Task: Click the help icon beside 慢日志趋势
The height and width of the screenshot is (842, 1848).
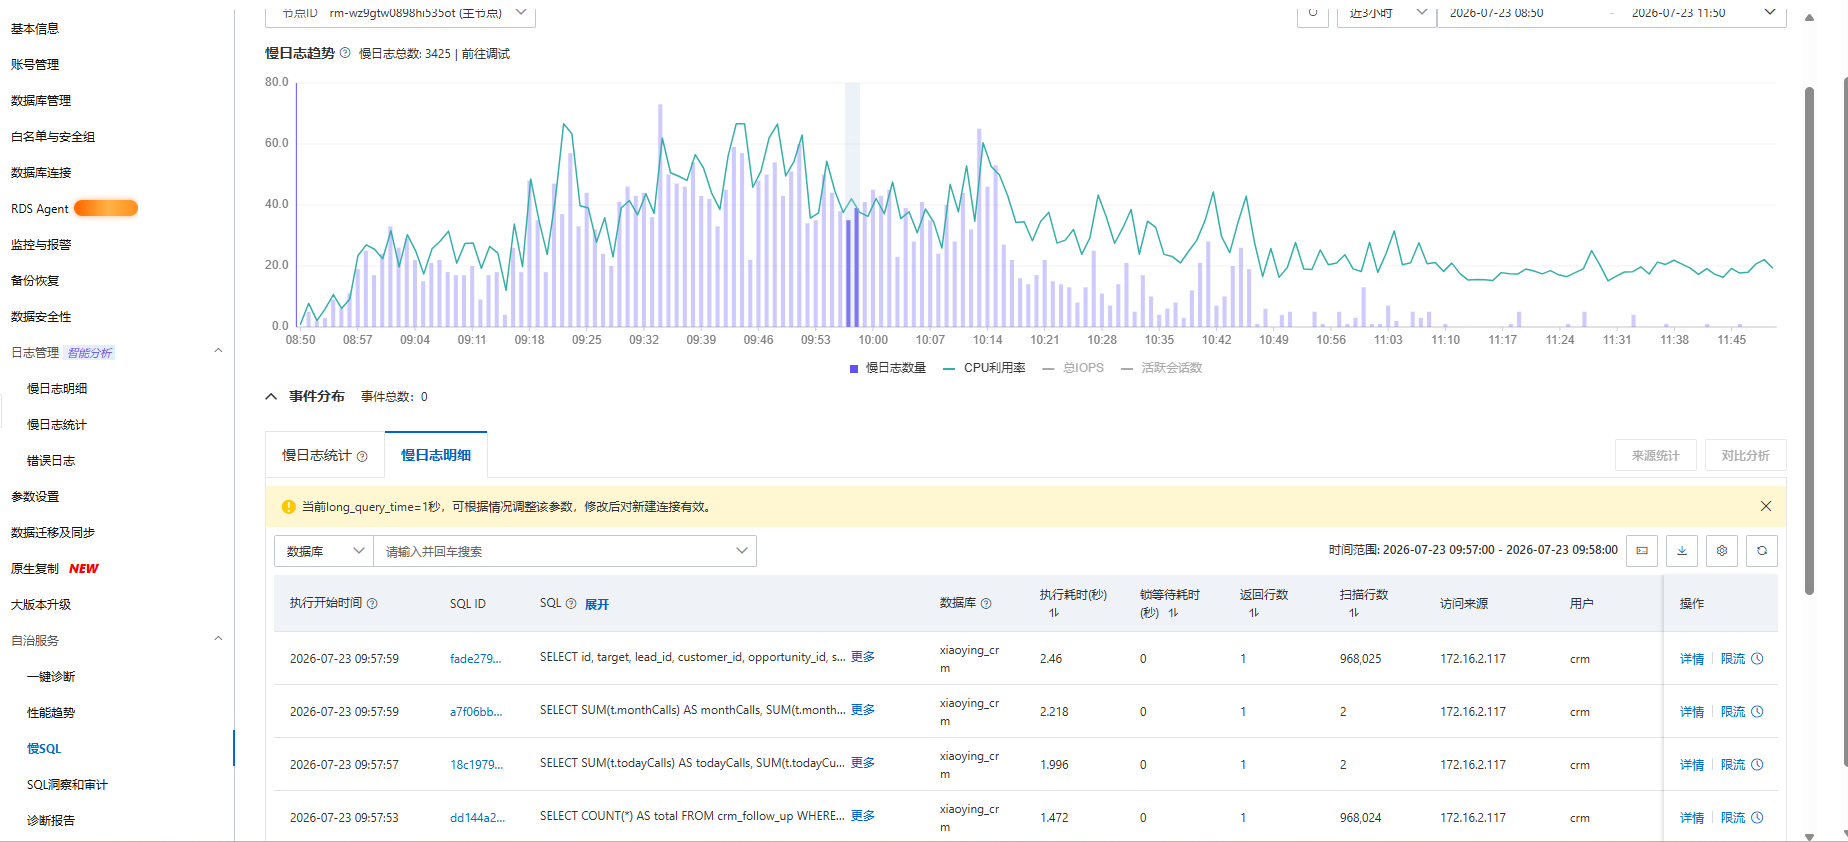Action: [345, 53]
